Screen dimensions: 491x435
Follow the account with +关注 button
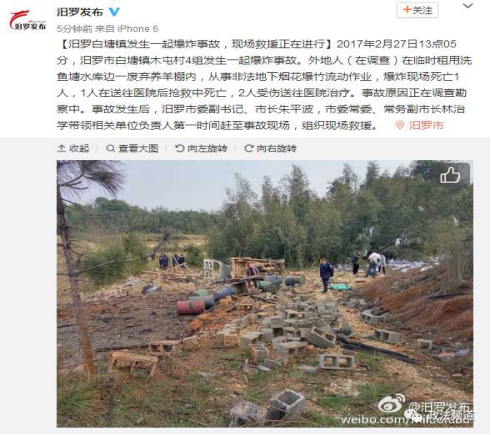(x=417, y=10)
